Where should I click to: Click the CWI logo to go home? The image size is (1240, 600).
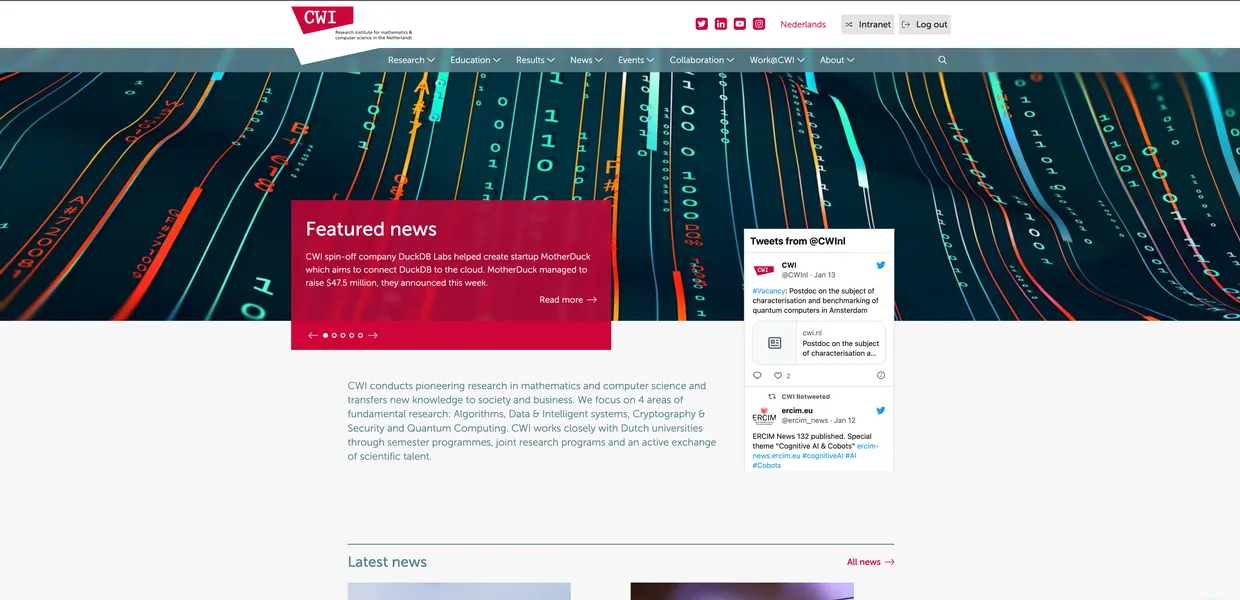click(x=320, y=22)
